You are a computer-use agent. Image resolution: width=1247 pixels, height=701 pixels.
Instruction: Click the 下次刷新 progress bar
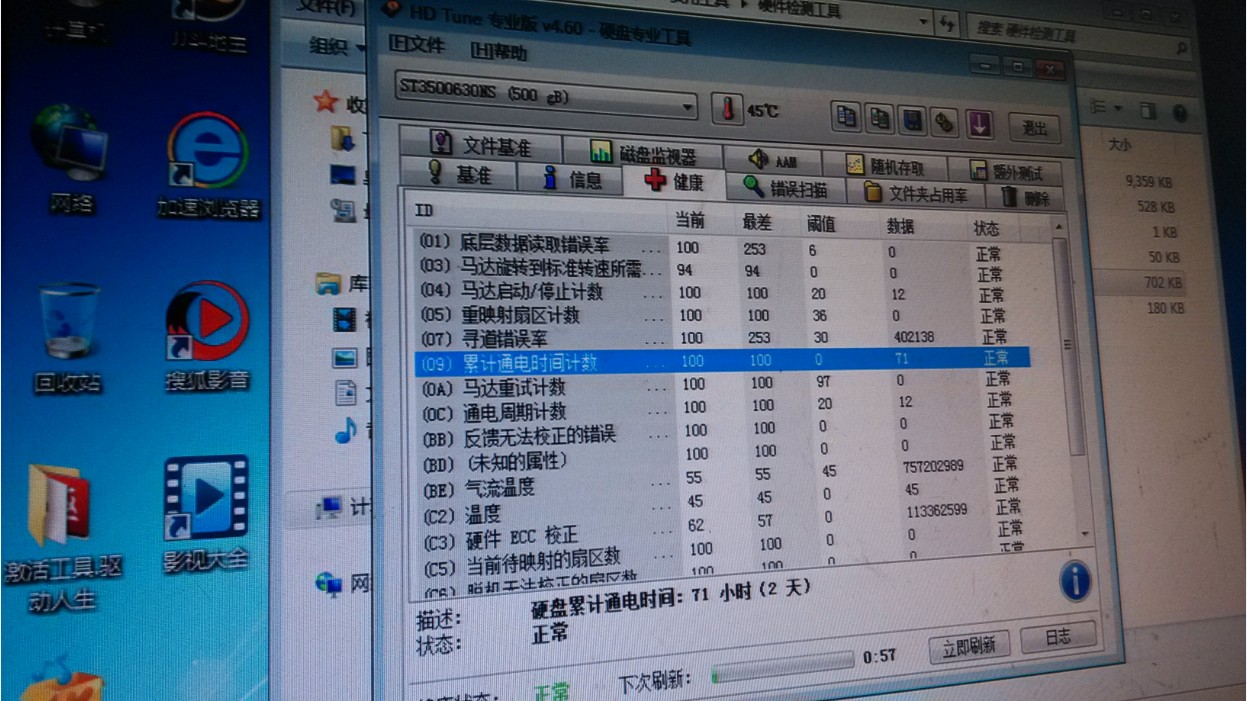(782, 673)
